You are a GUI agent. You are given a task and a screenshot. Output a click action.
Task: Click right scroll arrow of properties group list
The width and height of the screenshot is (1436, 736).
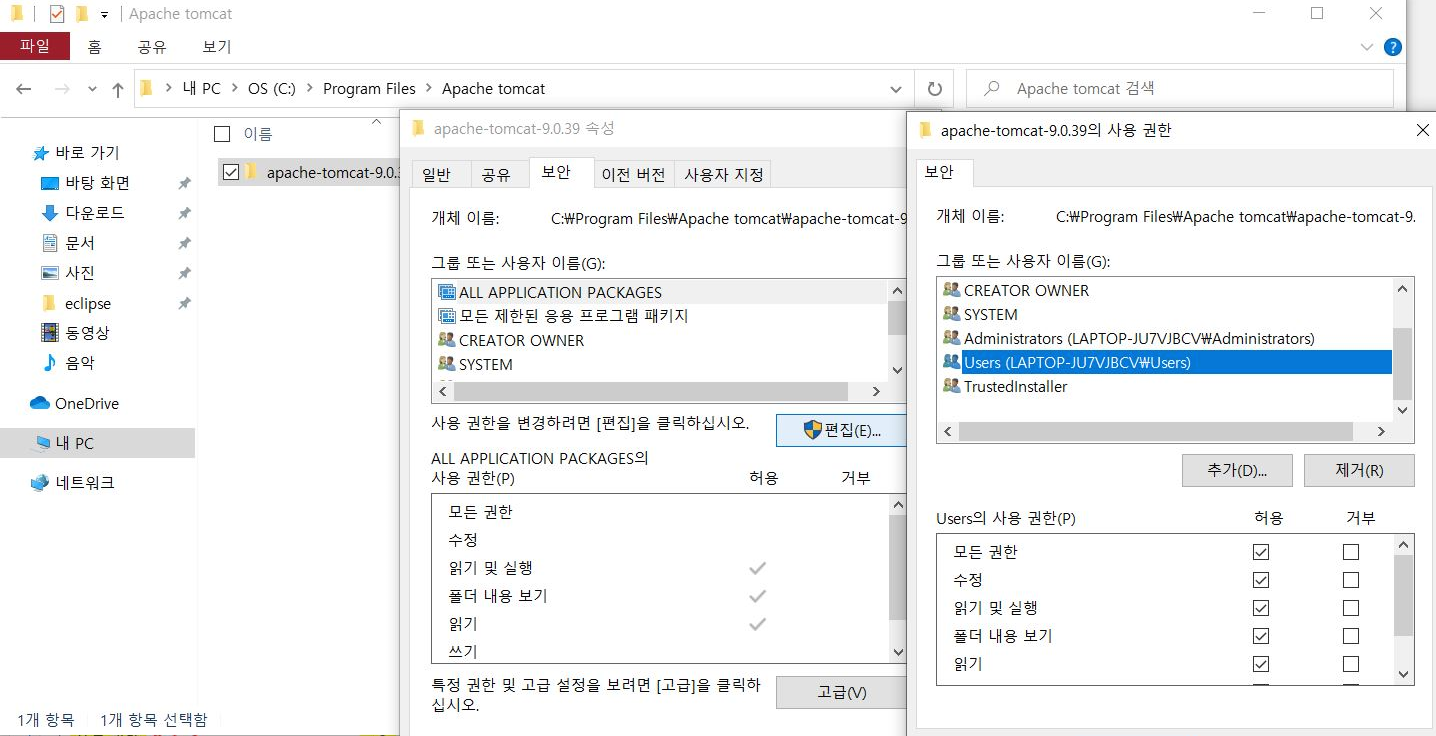[x=876, y=392]
